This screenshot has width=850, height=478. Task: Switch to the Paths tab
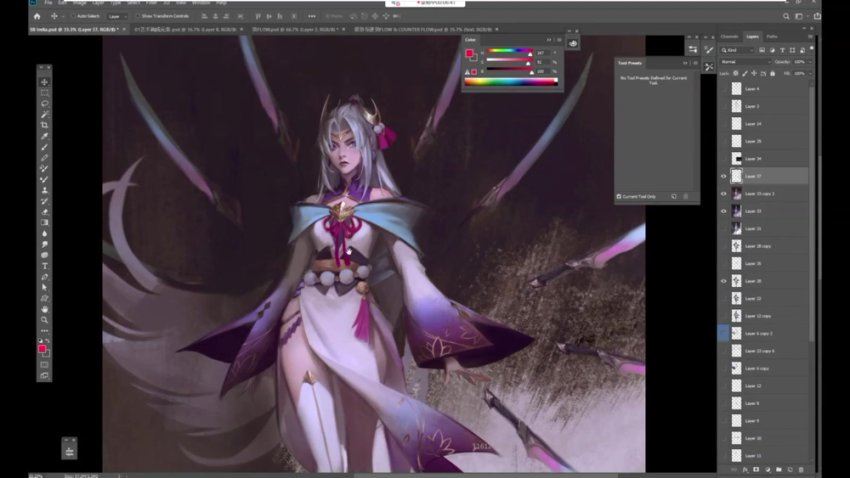pyautogui.click(x=771, y=37)
